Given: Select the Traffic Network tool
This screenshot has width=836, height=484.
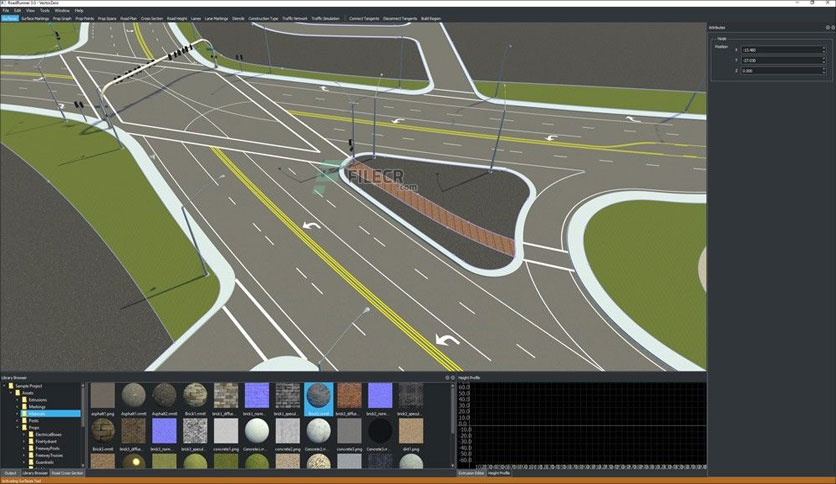Looking at the screenshot, I should pyautogui.click(x=295, y=18).
